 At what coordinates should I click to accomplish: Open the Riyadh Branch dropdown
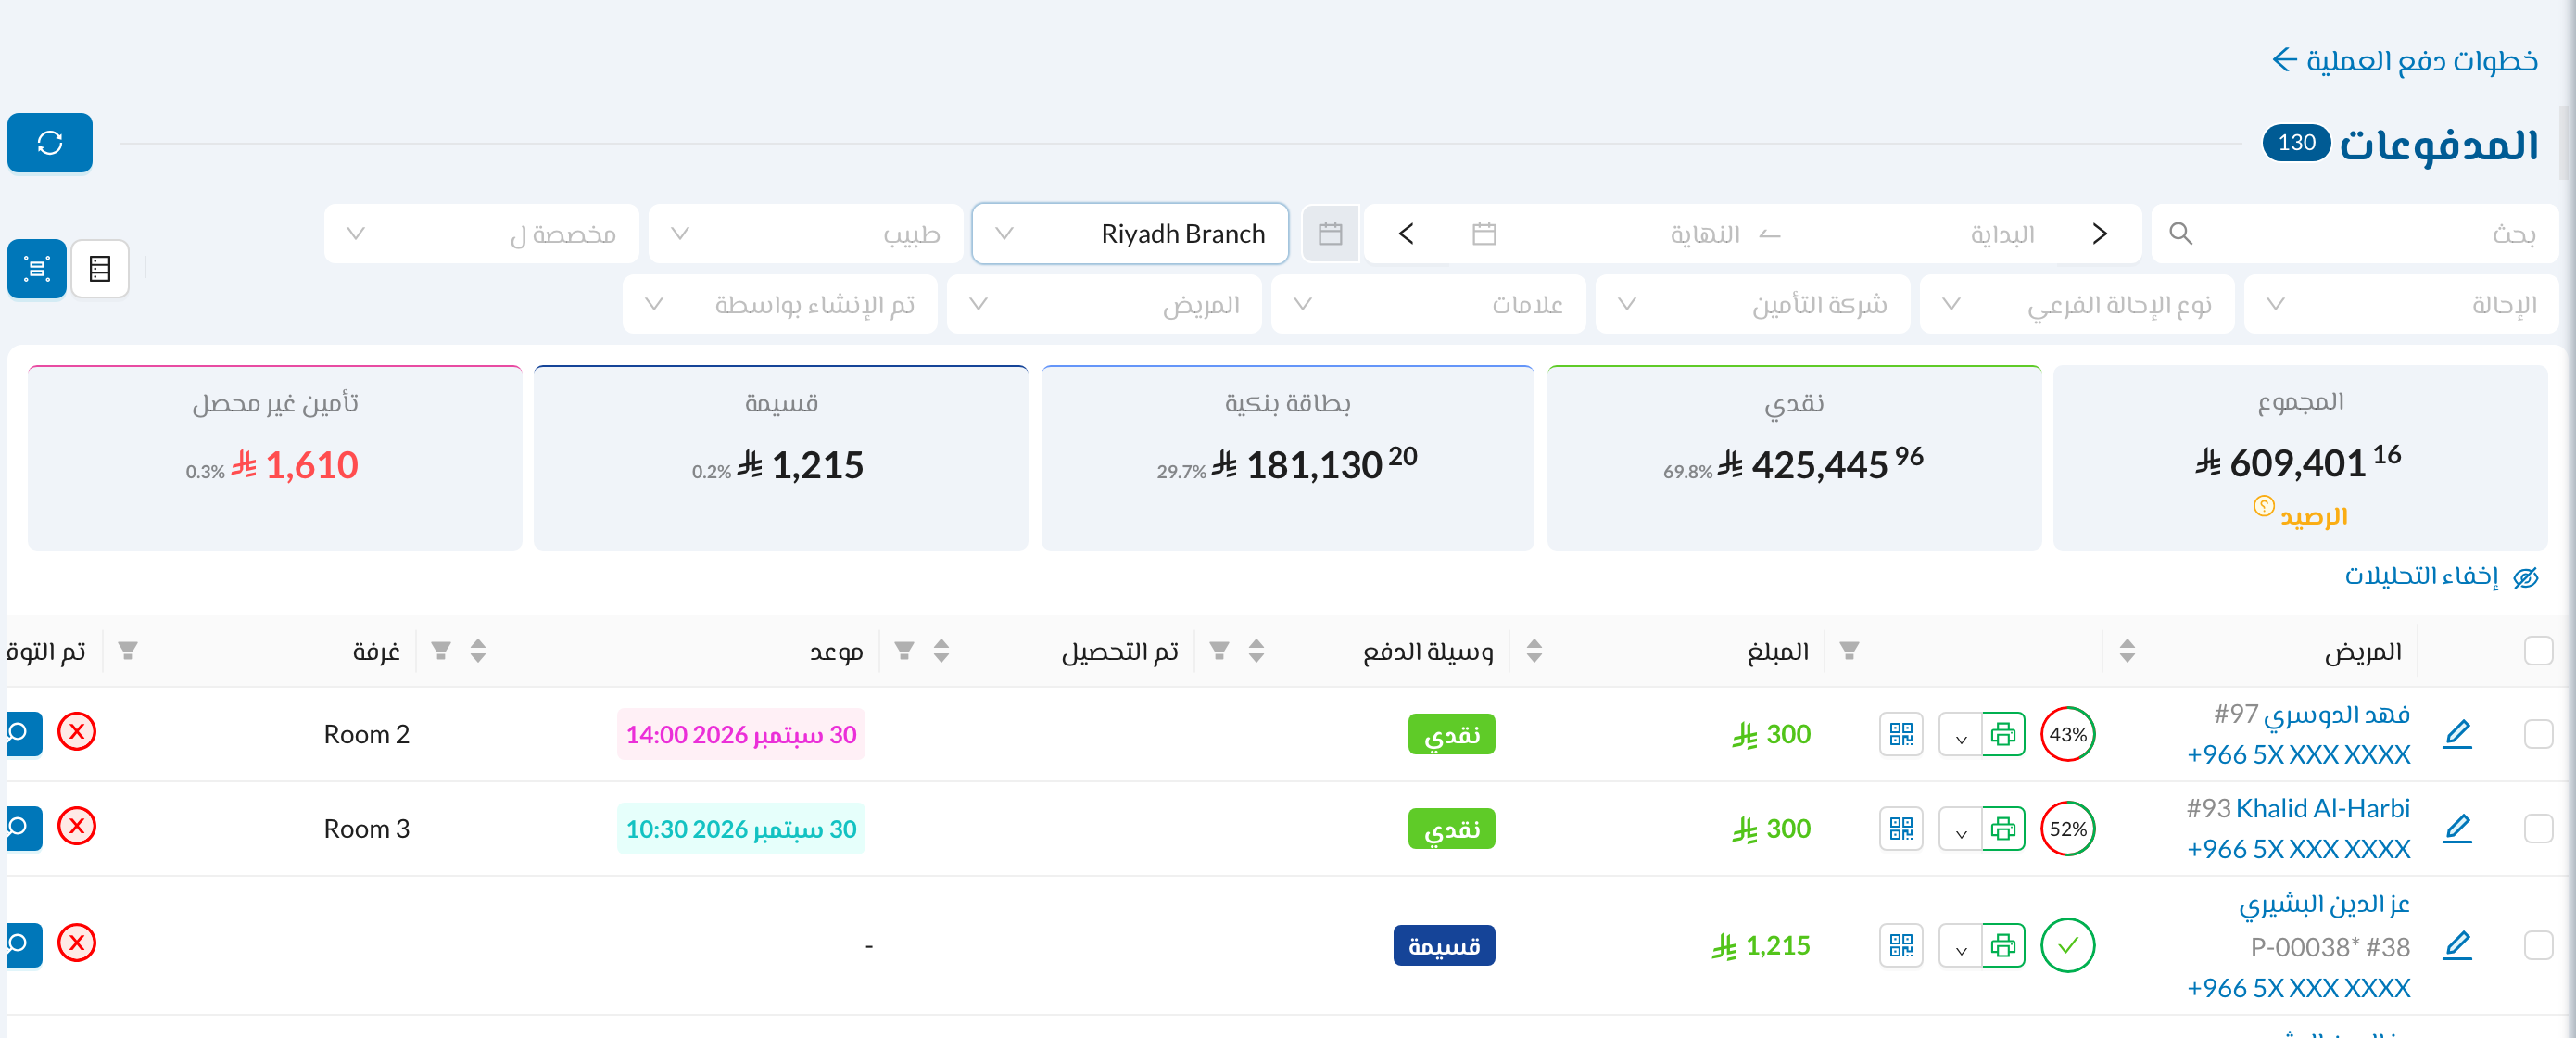pos(1130,234)
